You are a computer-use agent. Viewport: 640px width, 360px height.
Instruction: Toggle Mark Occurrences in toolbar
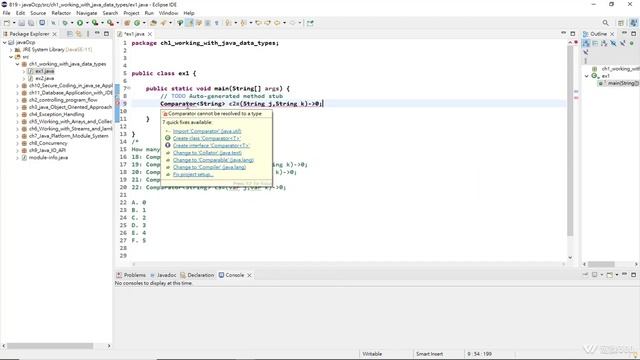189,23
